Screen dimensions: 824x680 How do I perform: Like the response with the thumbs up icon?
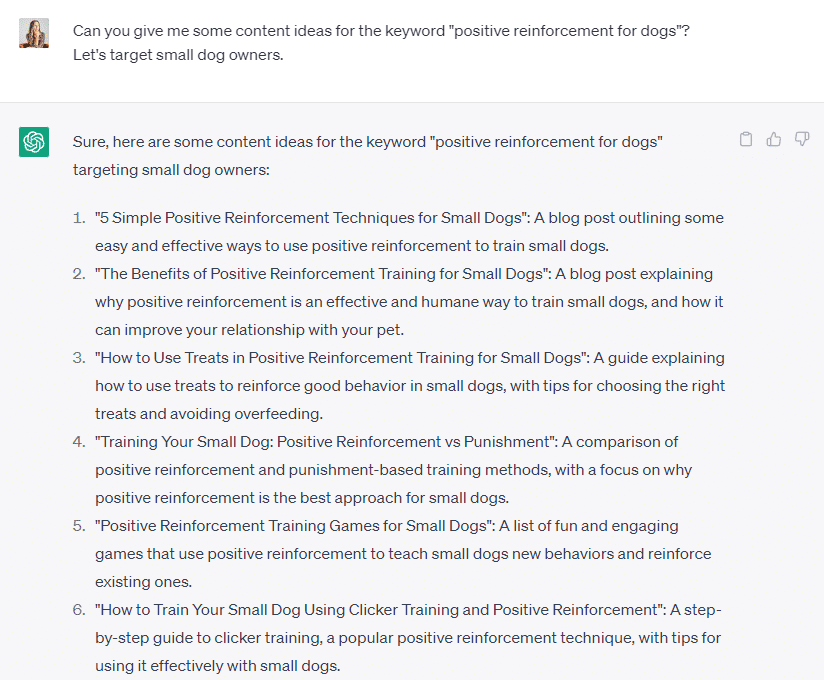coord(774,139)
